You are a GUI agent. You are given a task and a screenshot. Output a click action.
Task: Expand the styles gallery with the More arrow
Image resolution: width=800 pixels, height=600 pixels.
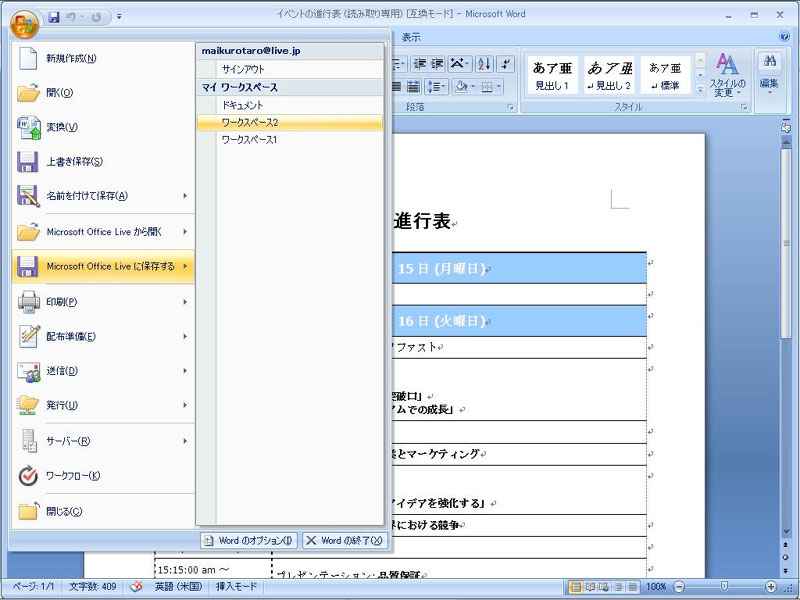(700, 89)
